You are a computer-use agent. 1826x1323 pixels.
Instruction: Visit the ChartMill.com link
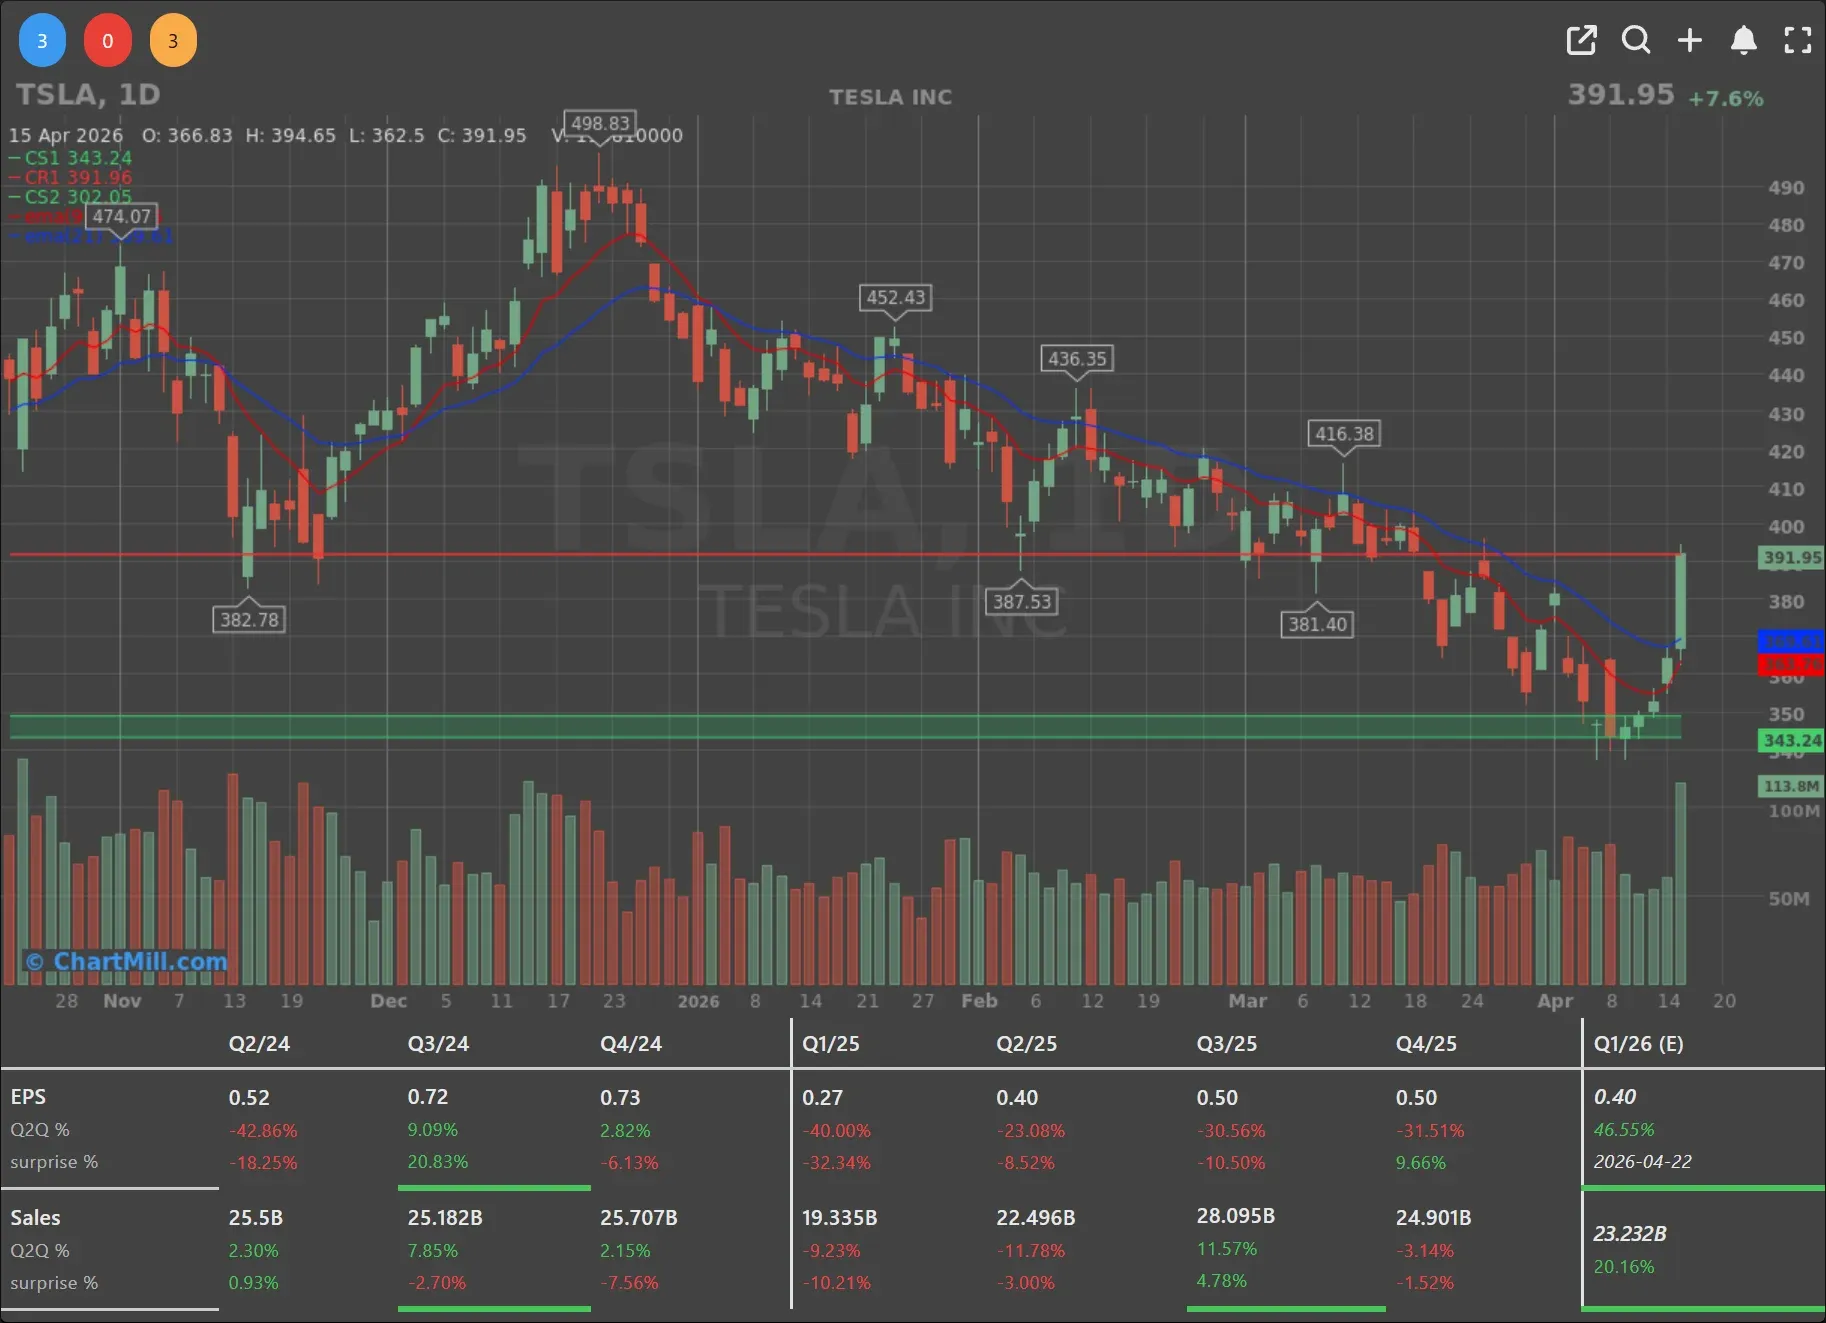click(x=127, y=961)
